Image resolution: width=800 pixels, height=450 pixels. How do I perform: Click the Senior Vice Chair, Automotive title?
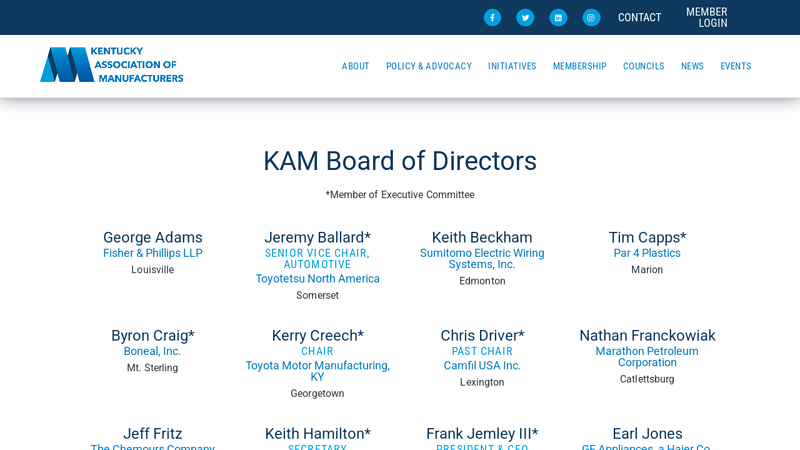[x=317, y=259]
